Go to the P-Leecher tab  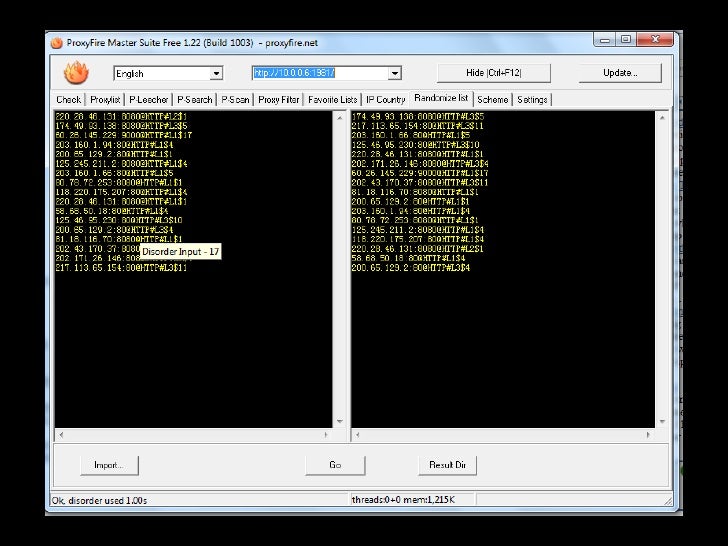tap(149, 99)
